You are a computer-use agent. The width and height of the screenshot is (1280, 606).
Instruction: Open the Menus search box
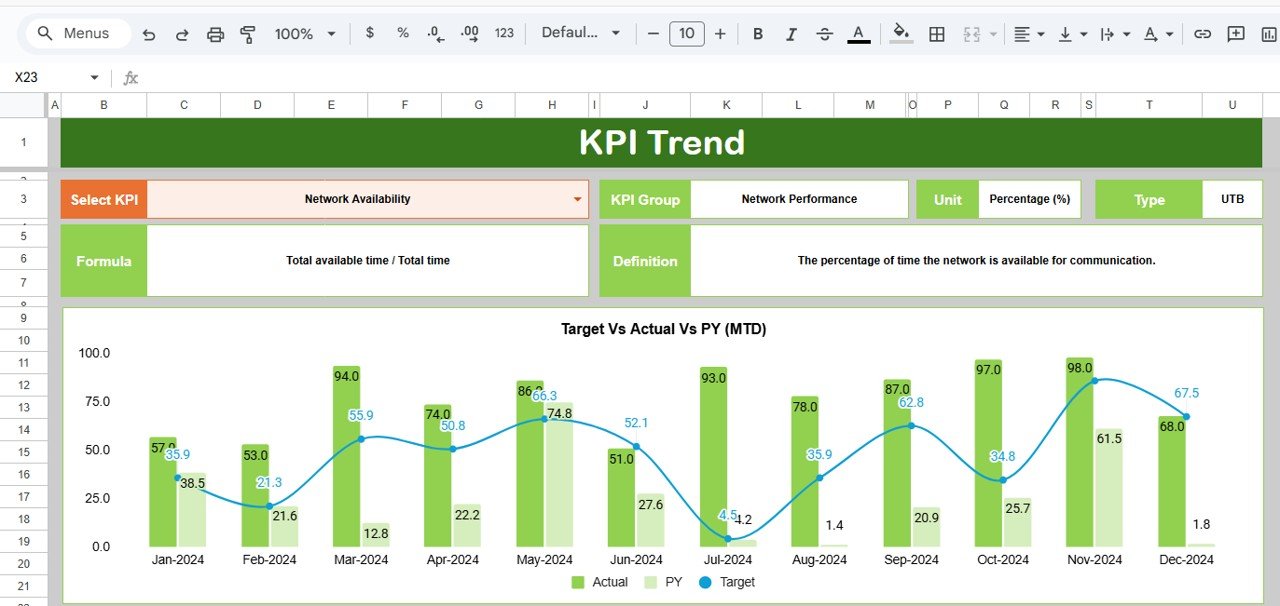tap(77, 33)
